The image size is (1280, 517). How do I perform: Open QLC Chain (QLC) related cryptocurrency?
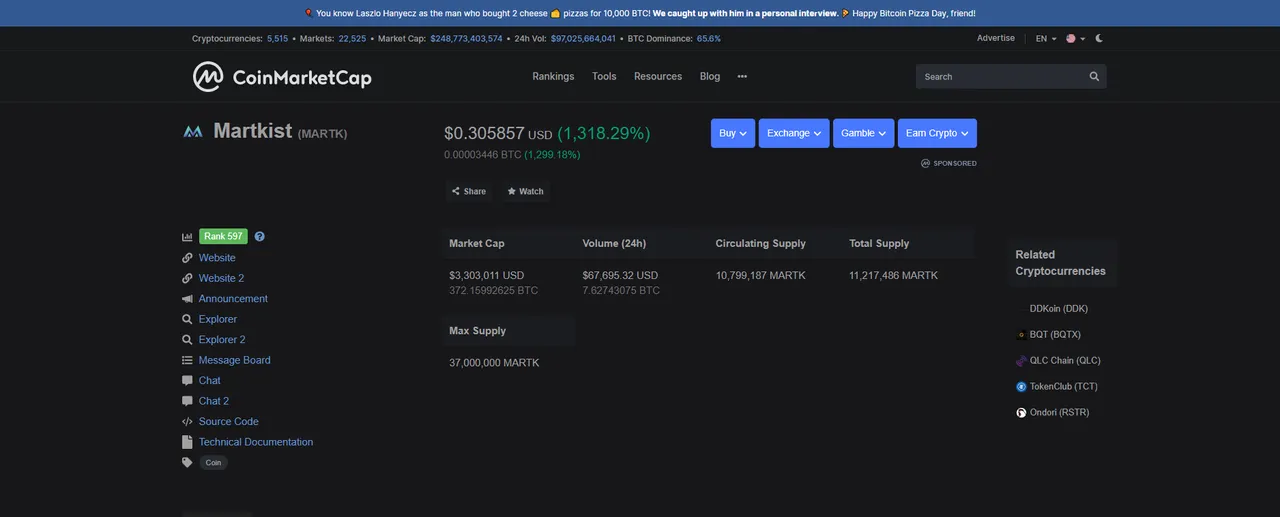coord(1065,361)
